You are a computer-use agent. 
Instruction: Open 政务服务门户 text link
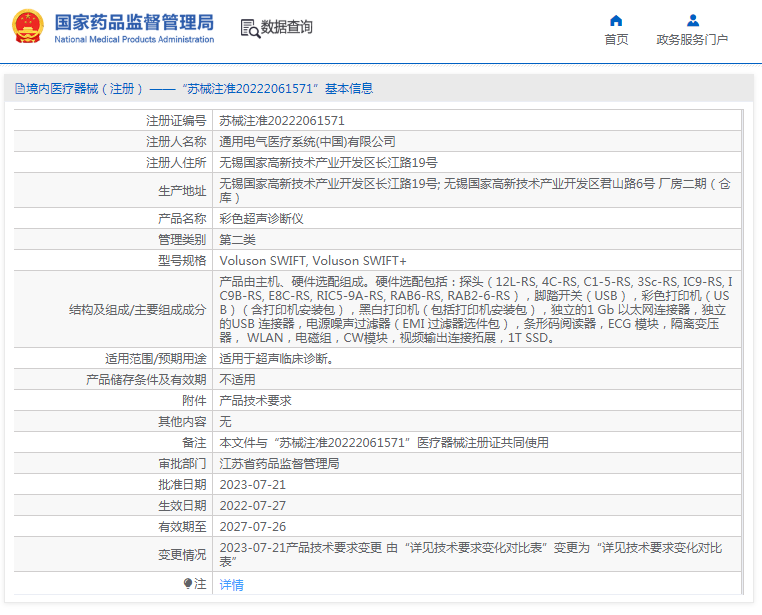692,40
